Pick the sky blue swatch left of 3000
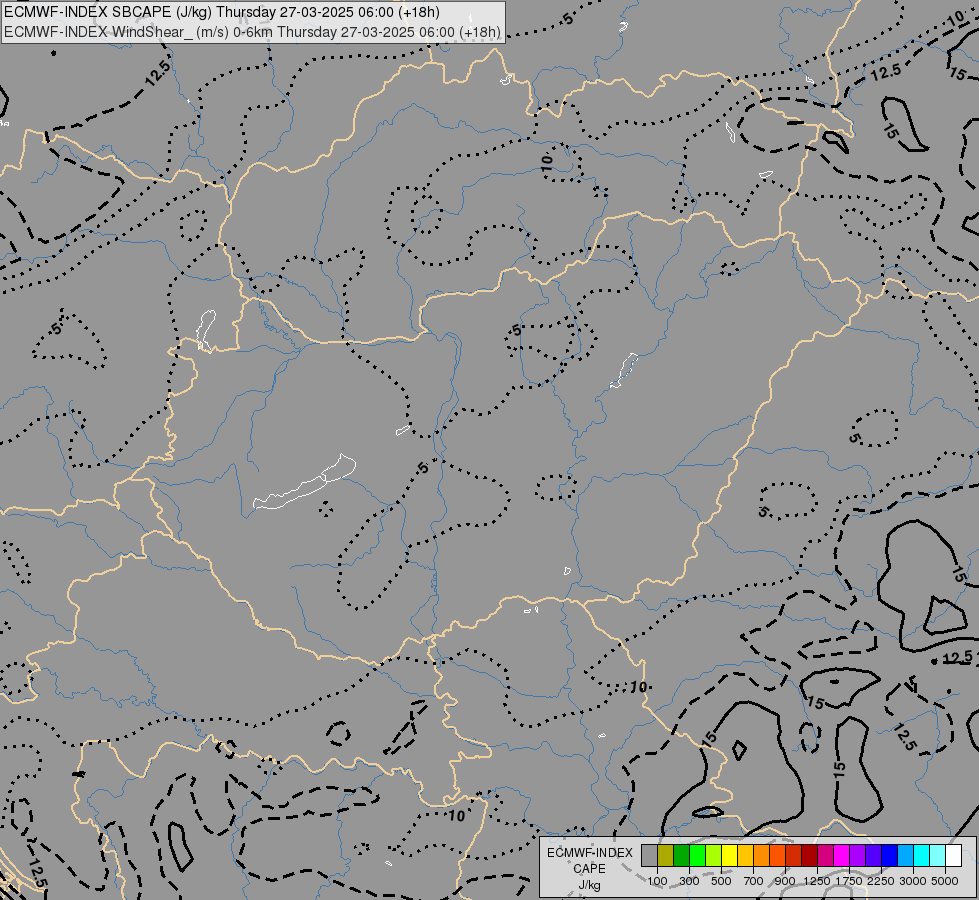979x900 pixels. point(906,856)
